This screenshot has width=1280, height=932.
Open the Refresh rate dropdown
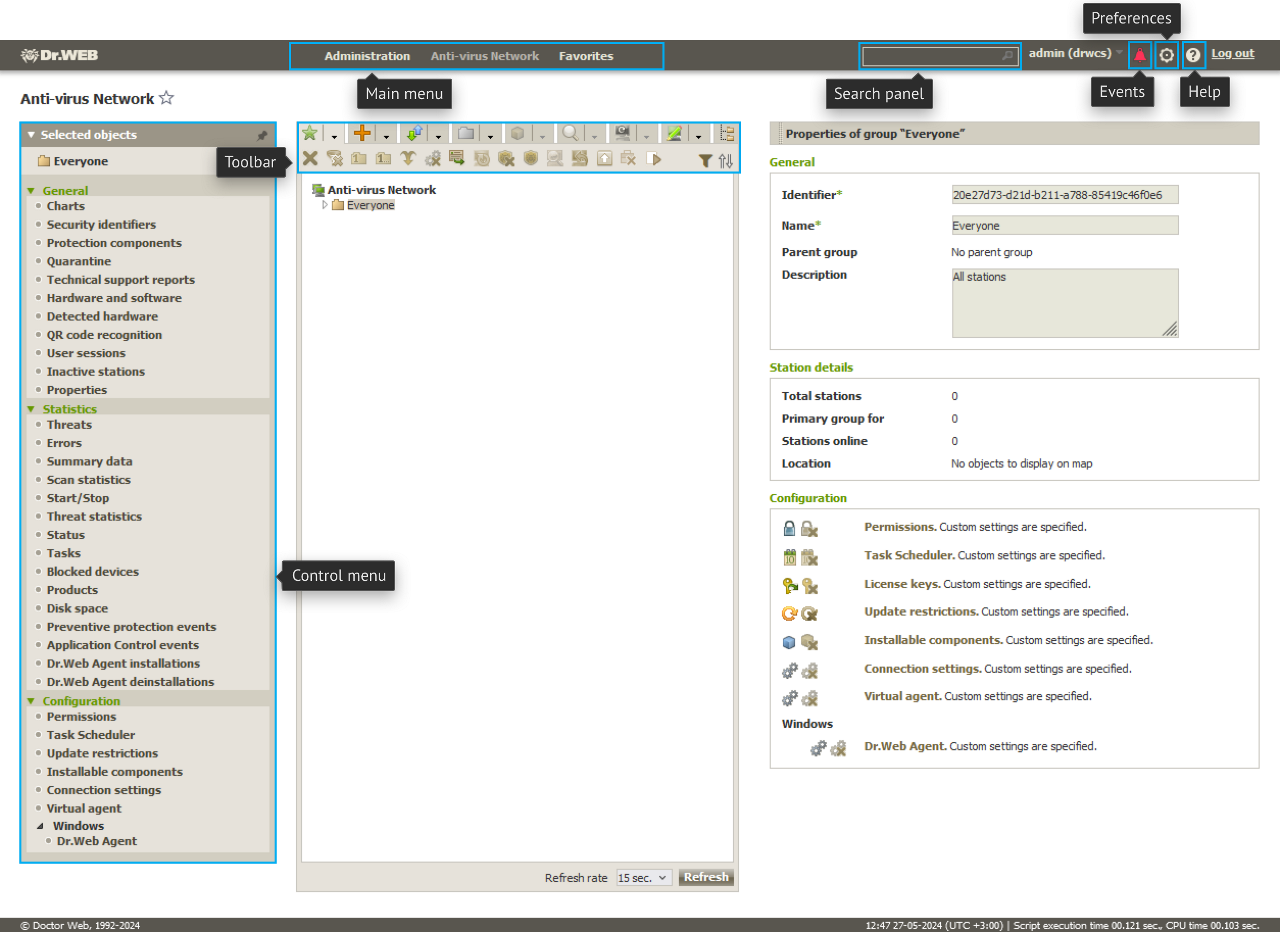pyautogui.click(x=644, y=878)
